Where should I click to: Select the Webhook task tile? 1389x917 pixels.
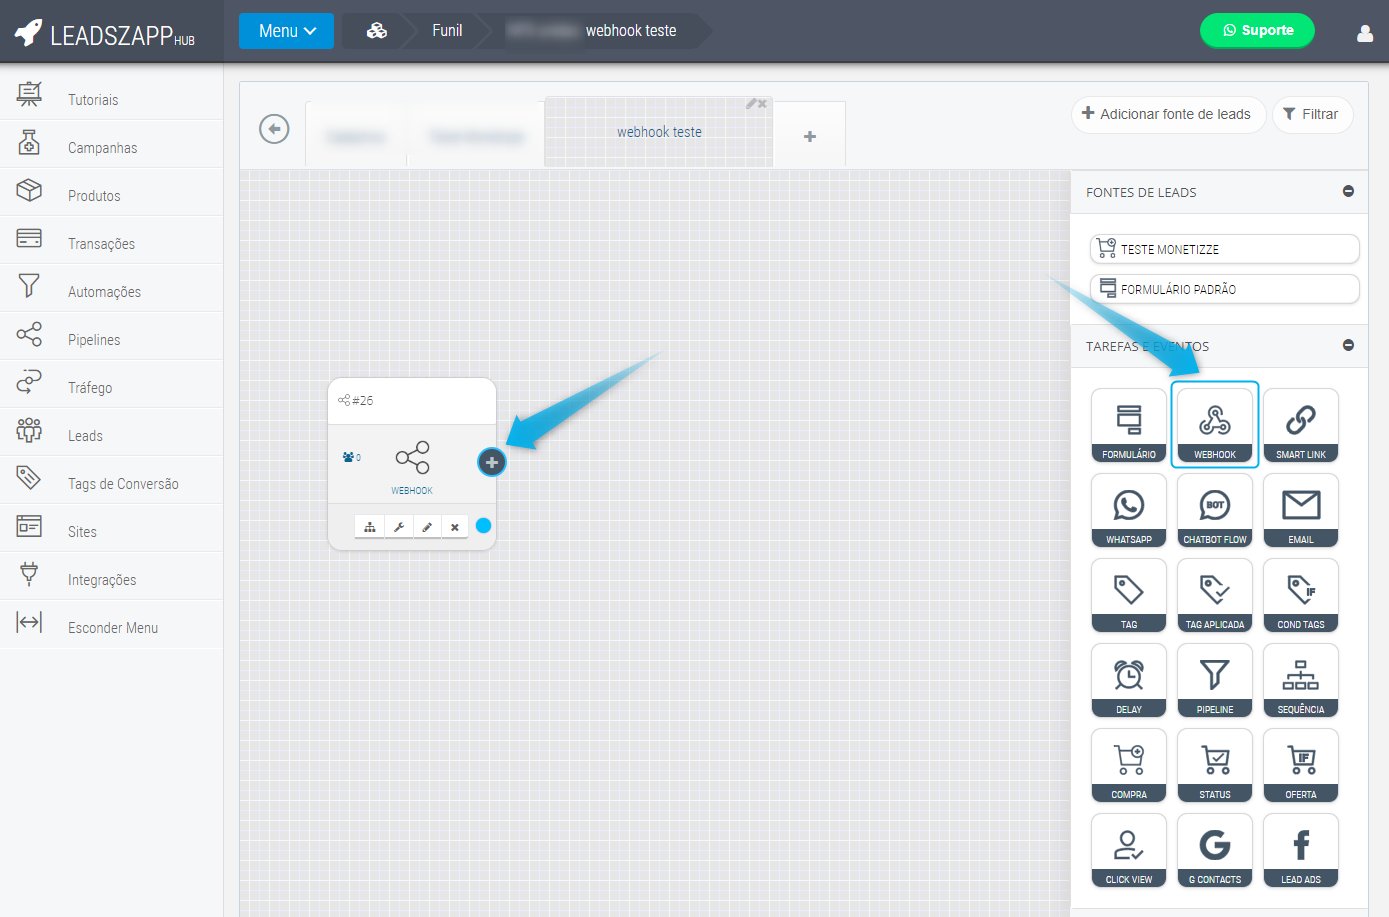tap(1214, 425)
